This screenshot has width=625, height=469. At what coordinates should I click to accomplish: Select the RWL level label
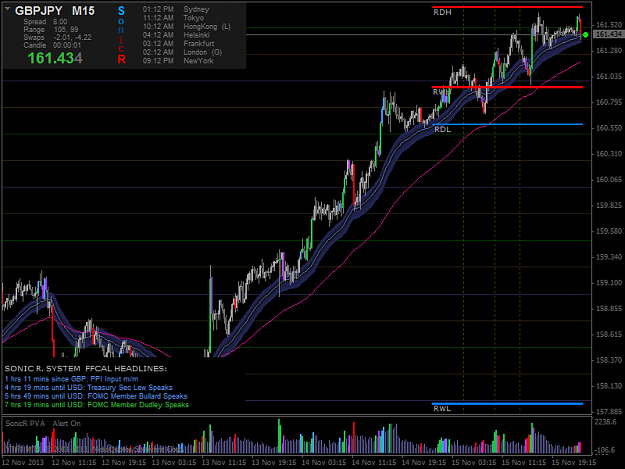[x=442, y=408]
